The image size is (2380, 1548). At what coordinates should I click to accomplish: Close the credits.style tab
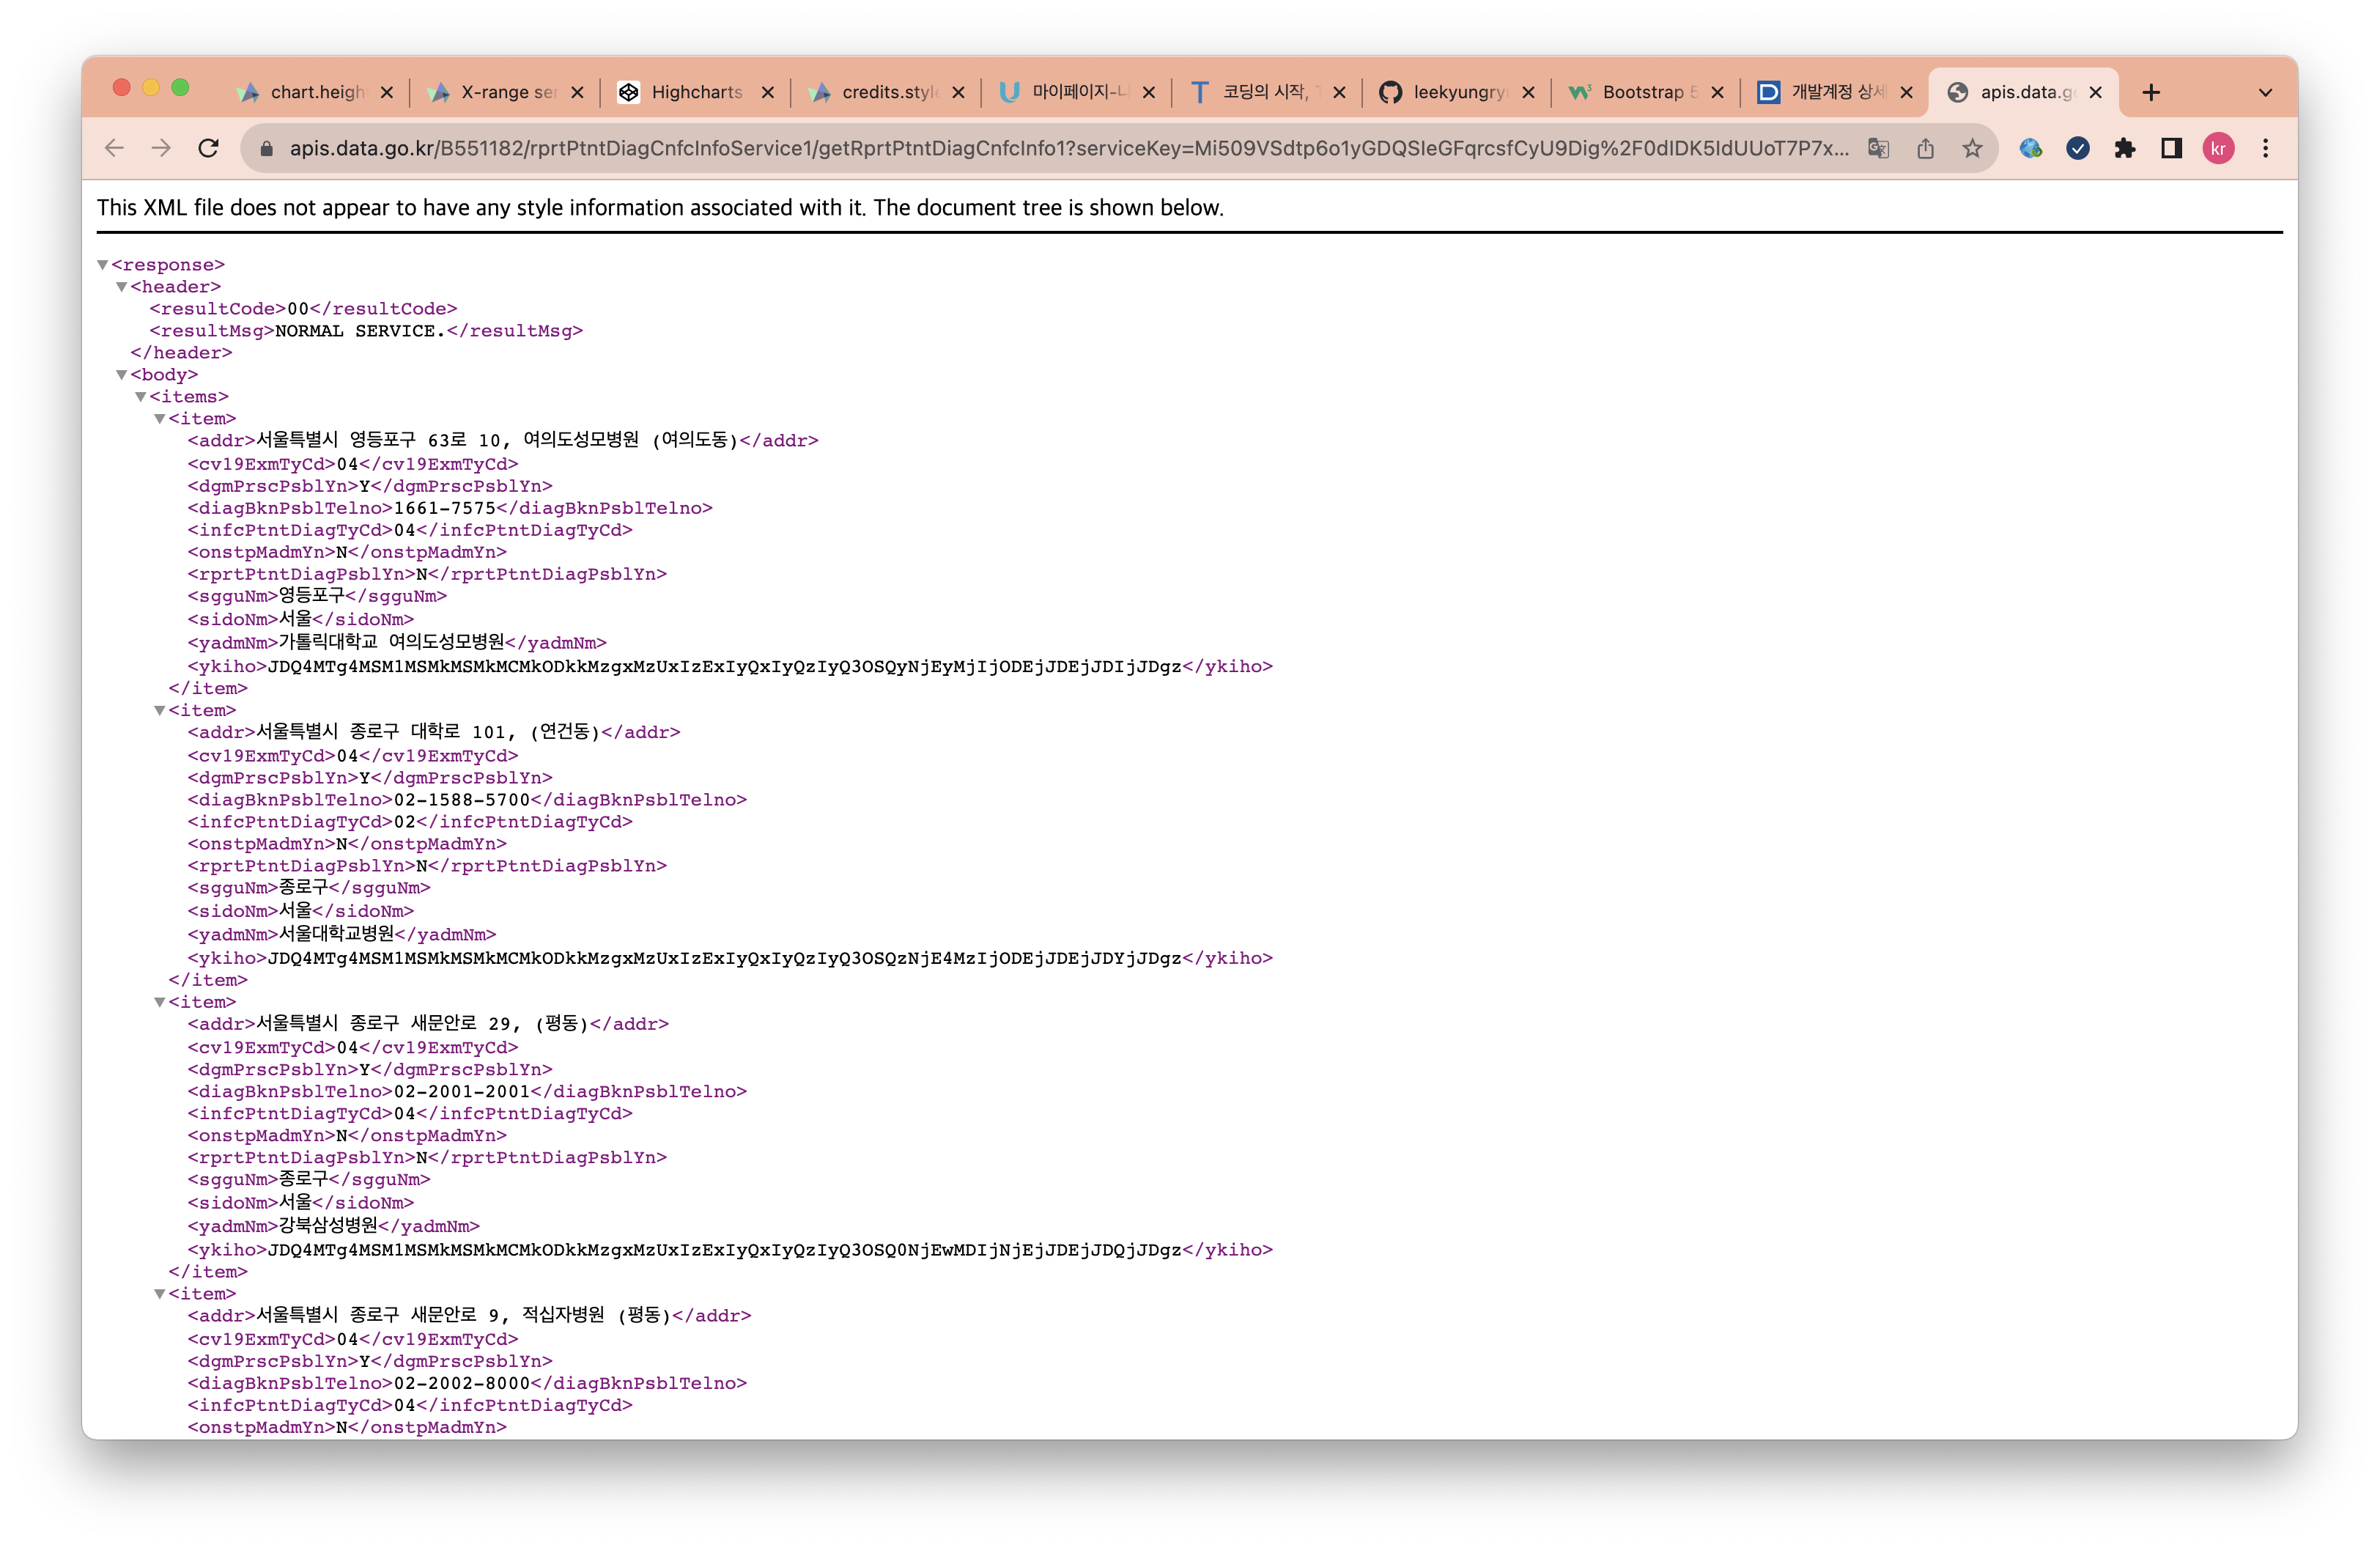(x=958, y=93)
